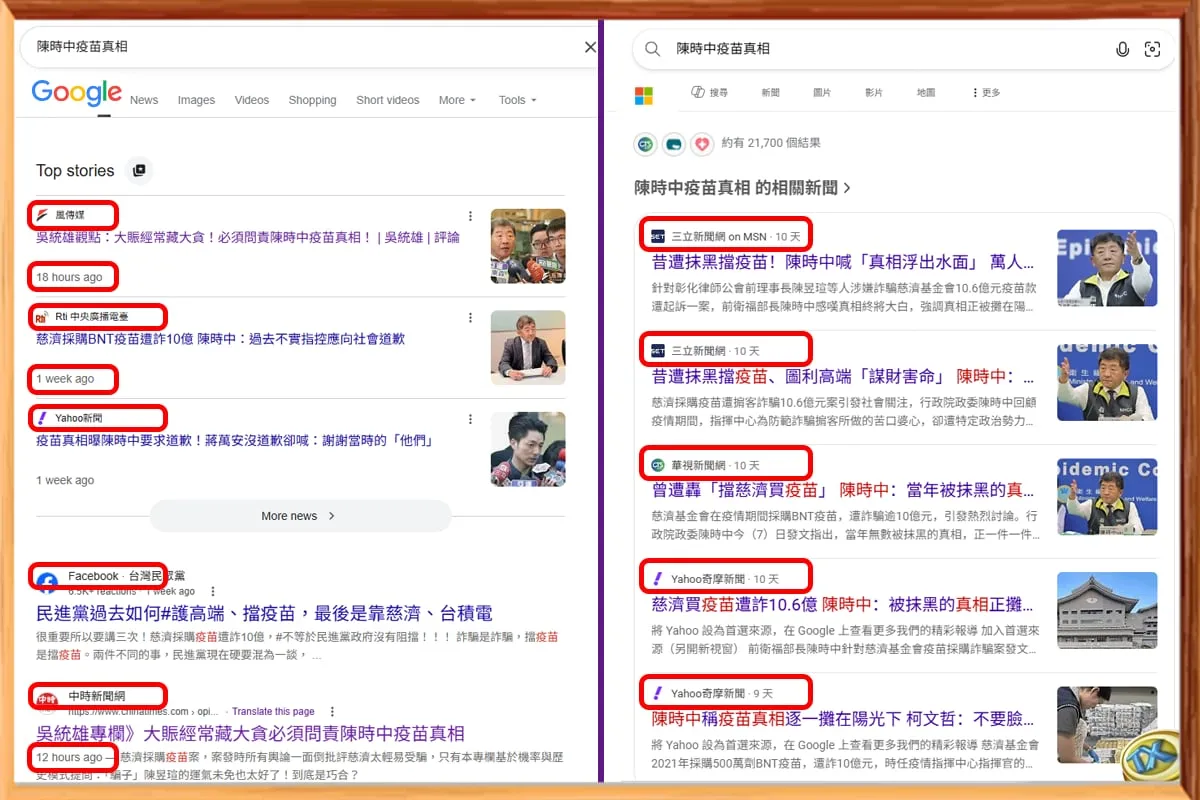Screen dimensions: 1200x800
Task: Click the Rti story thumbnail
Action: (528, 347)
